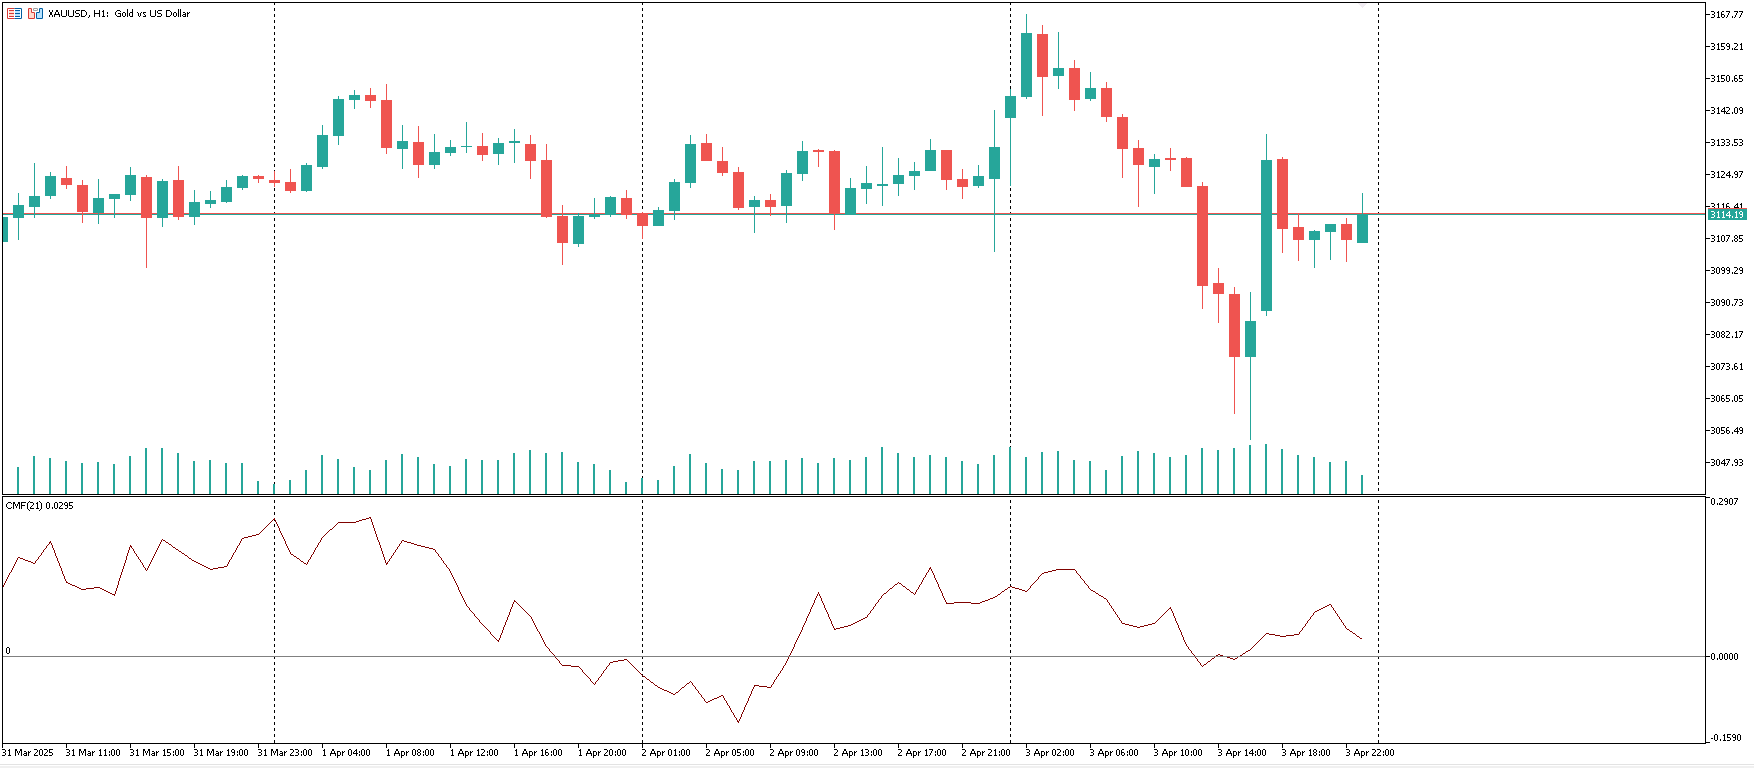Click the lowest trough of the CMF line
1754x768 pixels.
pos(739,721)
